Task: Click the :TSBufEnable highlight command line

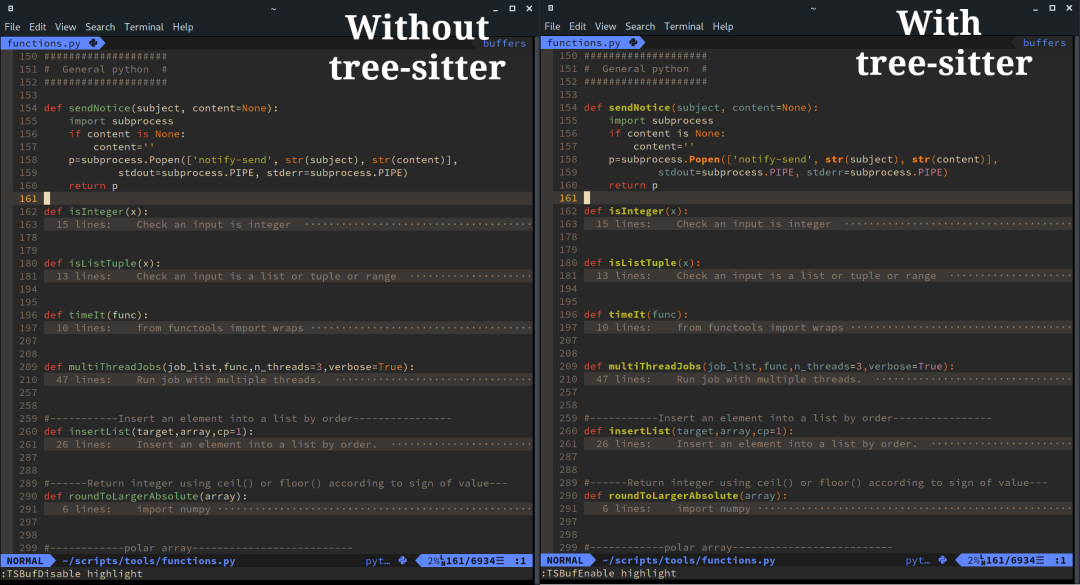Action: [x=609, y=573]
